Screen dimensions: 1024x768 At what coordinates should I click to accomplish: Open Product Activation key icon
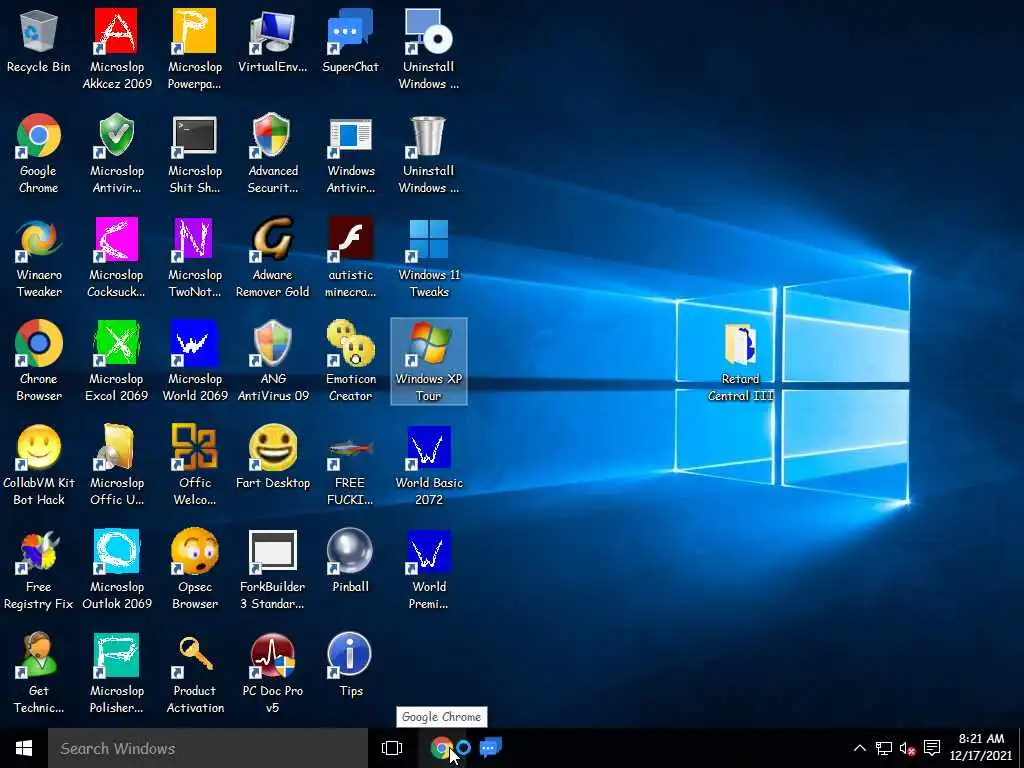click(195, 673)
